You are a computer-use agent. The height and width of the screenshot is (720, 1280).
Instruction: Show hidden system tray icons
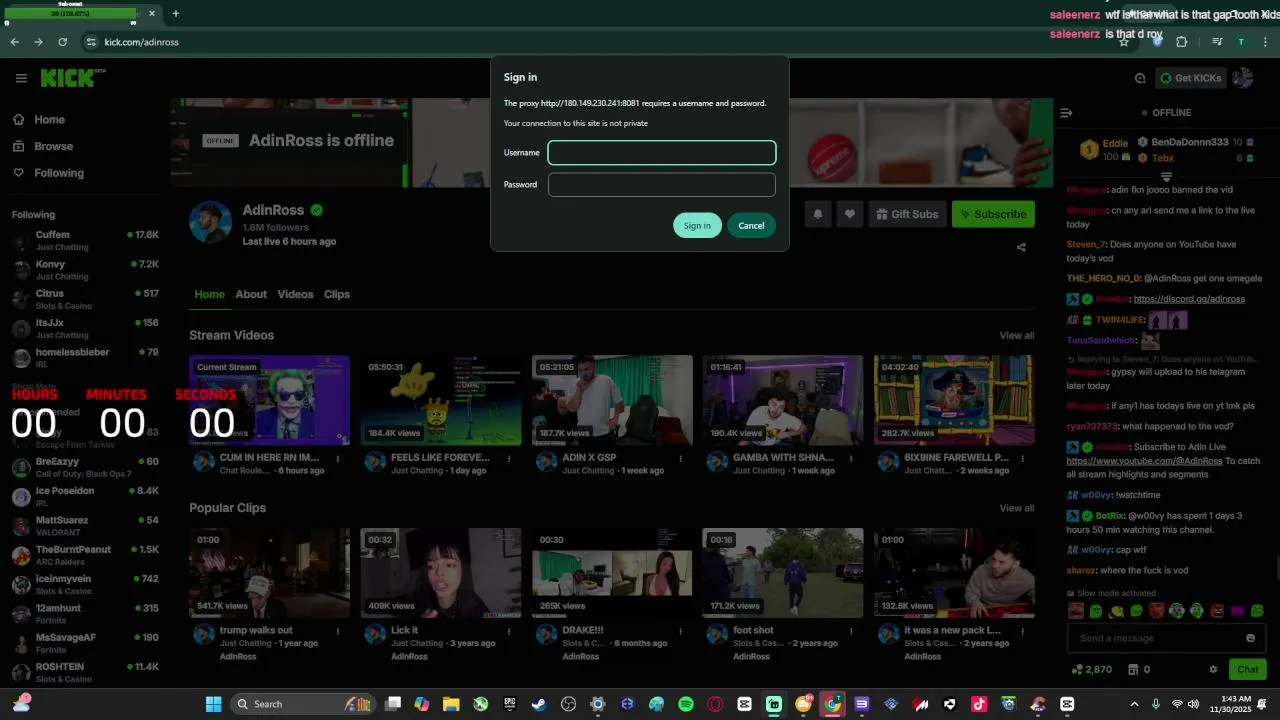tap(1134, 704)
